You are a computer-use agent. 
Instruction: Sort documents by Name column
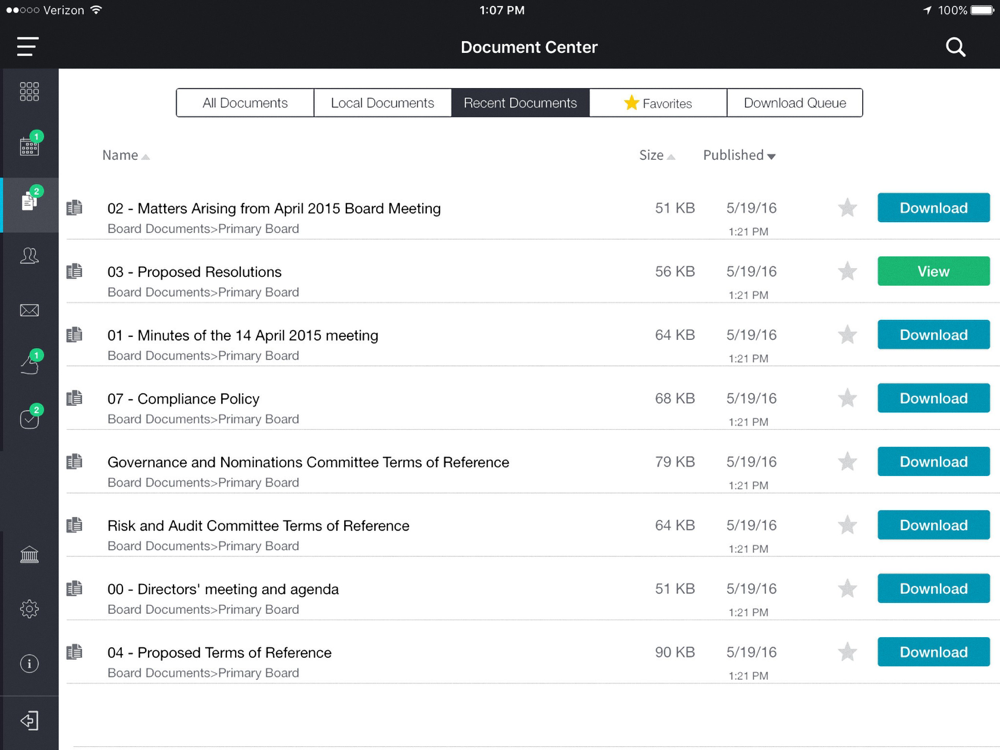click(x=126, y=156)
